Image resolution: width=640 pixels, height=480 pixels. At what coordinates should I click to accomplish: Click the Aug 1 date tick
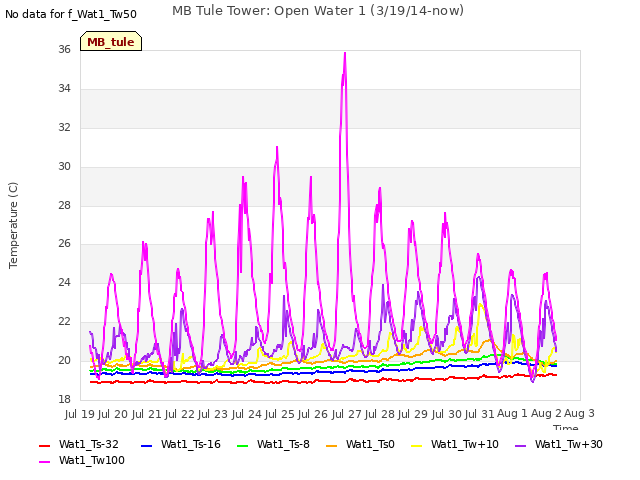click(x=512, y=414)
